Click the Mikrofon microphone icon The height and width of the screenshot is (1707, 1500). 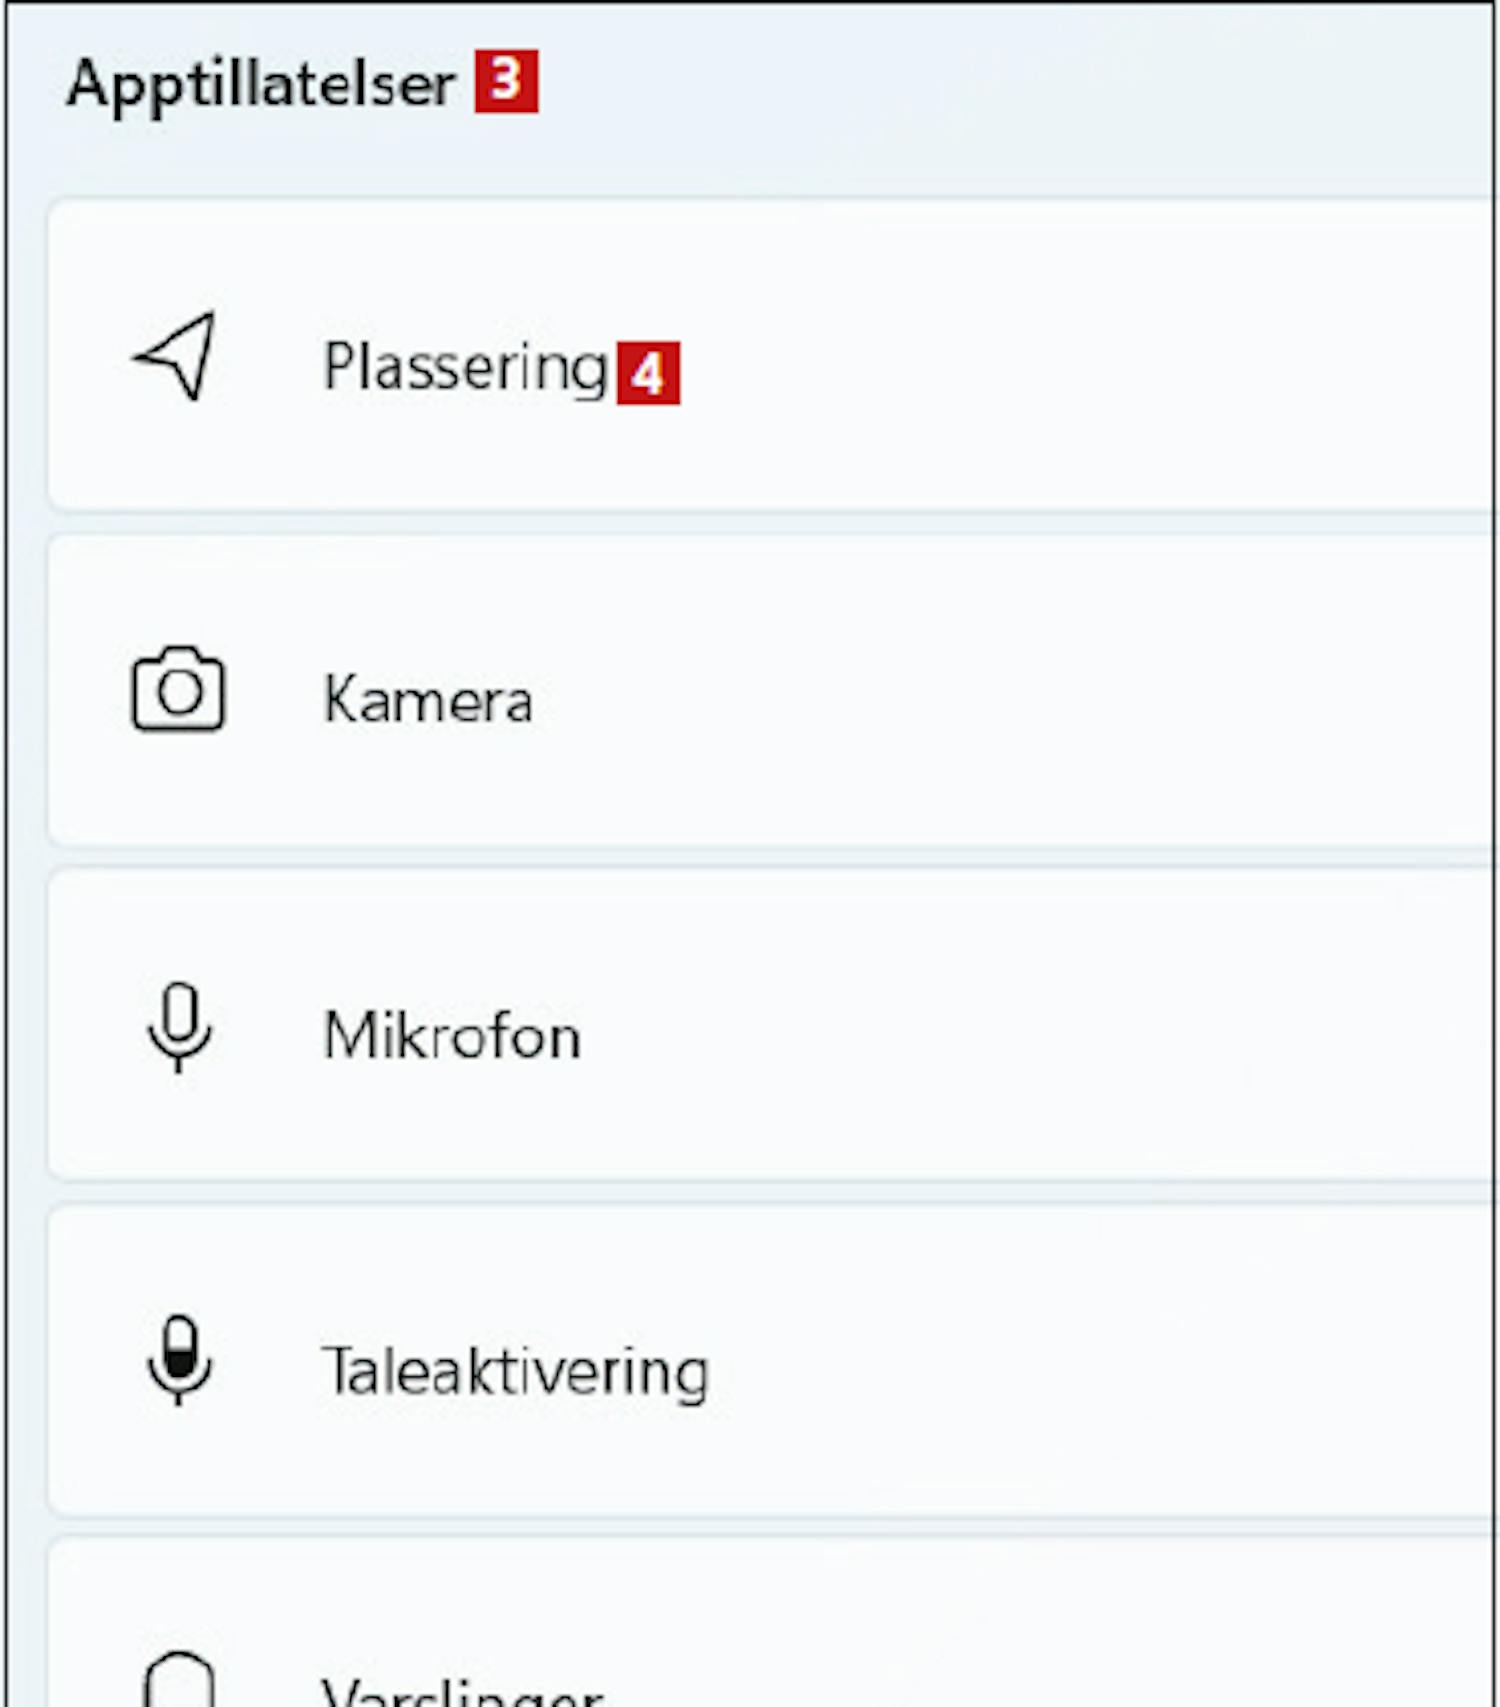click(x=179, y=1028)
